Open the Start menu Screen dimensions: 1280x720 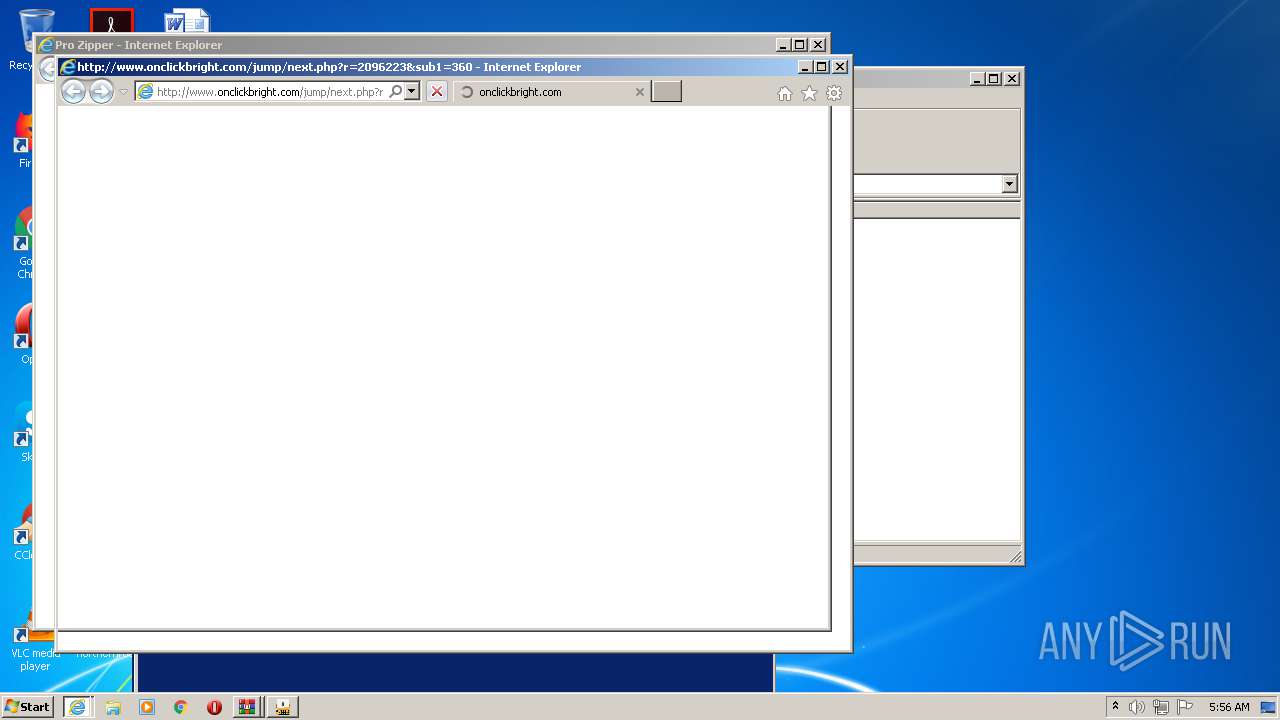[27, 707]
